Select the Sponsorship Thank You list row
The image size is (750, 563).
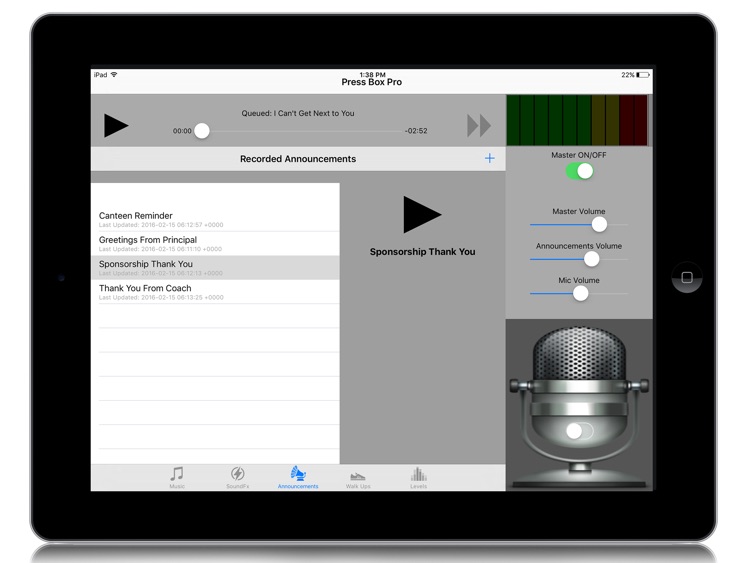click(x=215, y=268)
